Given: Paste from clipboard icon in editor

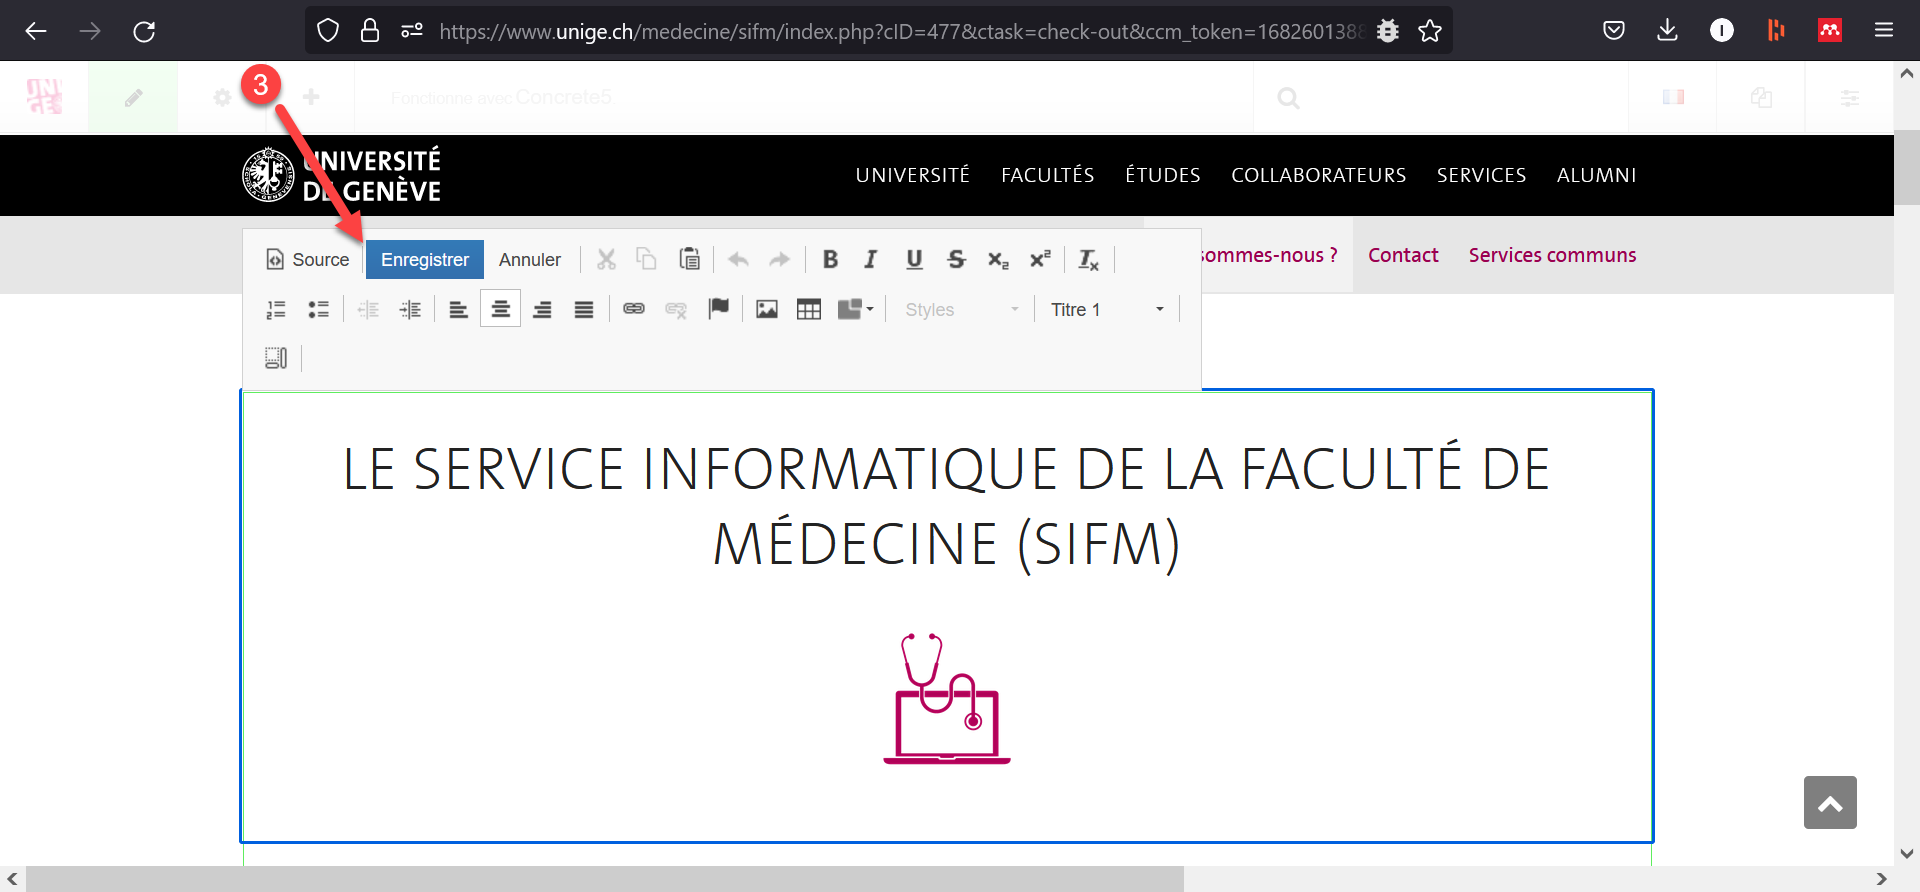Looking at the screenshot, I should tap(689, 259).
